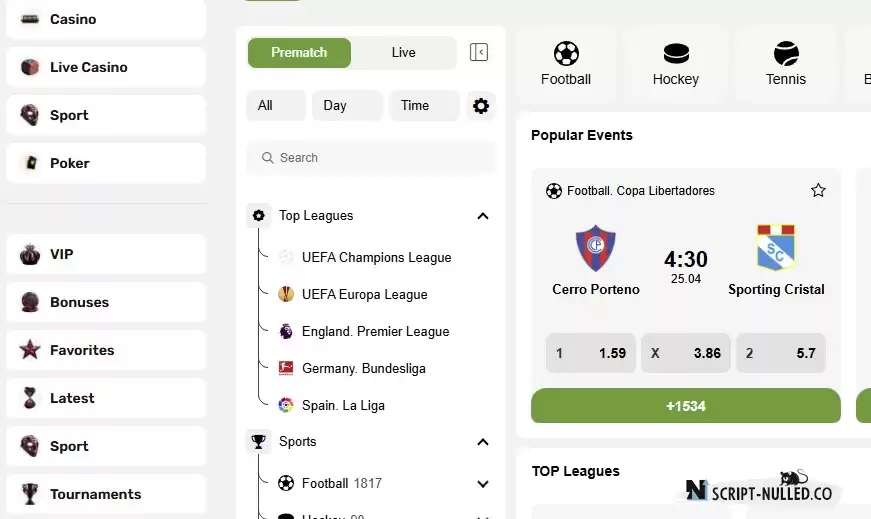Expand the Football 1817 list
This screenshot has height=519, width=871.
click(x=483, y=484)
